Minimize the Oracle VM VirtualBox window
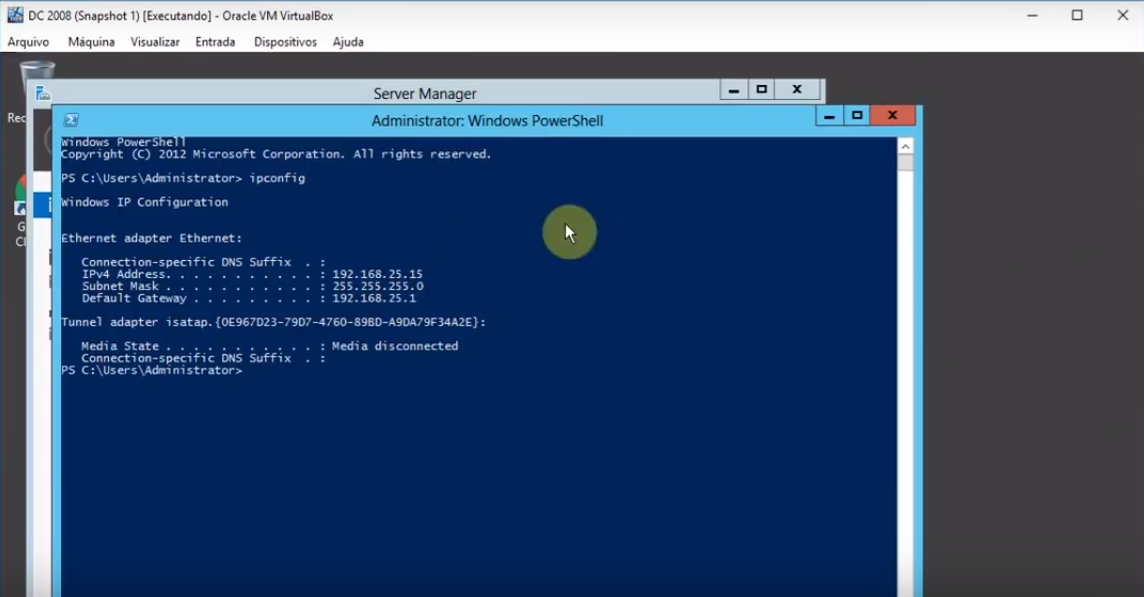This screenshot has height=597, width=1144. (1032, 15)
